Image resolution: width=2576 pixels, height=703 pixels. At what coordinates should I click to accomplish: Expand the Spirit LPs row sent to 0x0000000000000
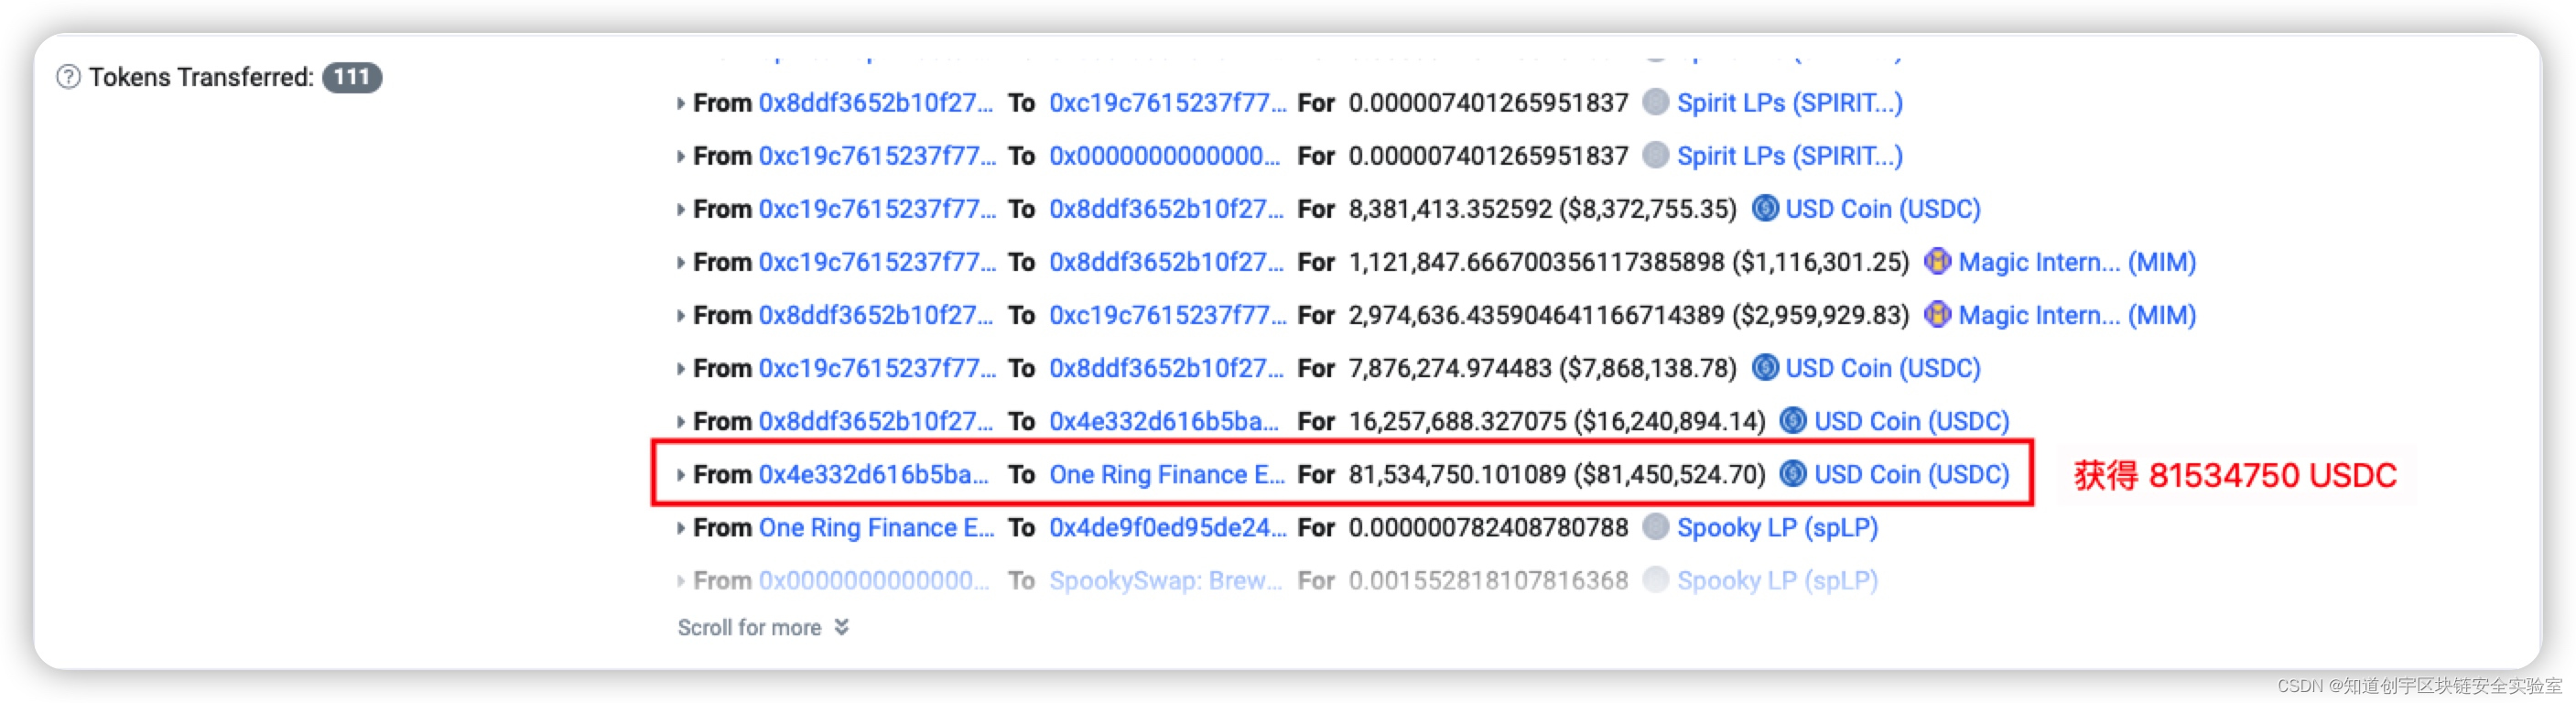[x=680, y=156]
